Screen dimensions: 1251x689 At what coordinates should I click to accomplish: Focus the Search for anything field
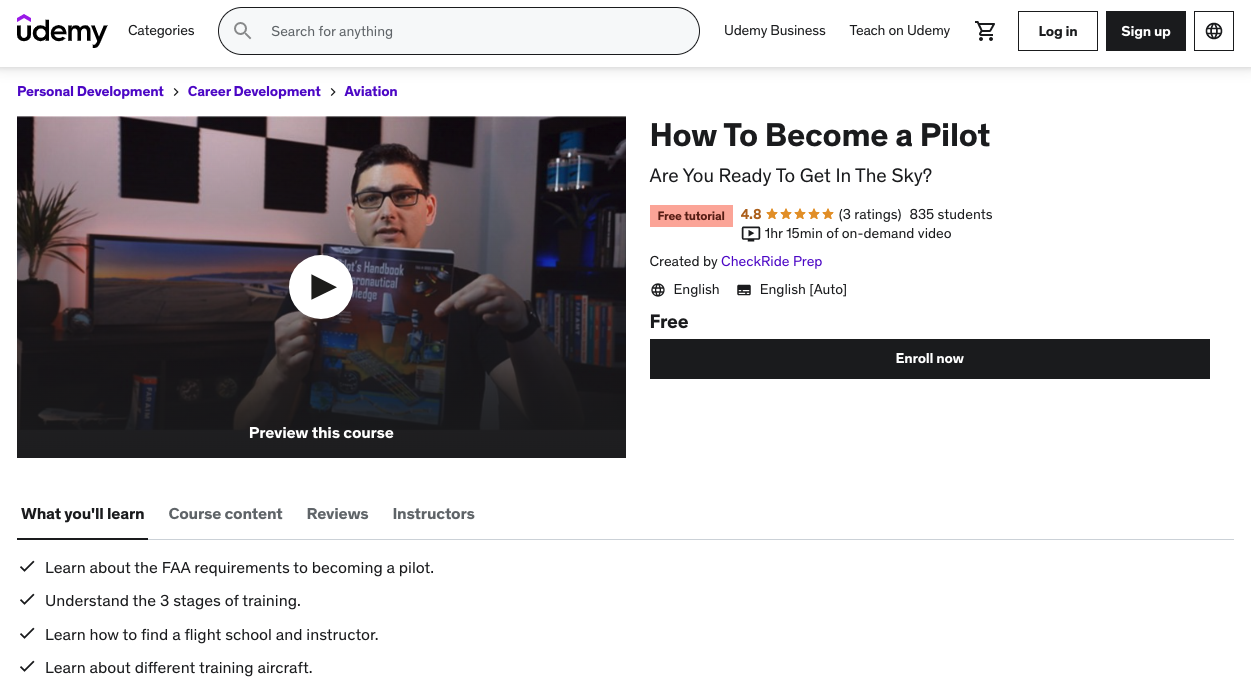[x=459, y=31]
